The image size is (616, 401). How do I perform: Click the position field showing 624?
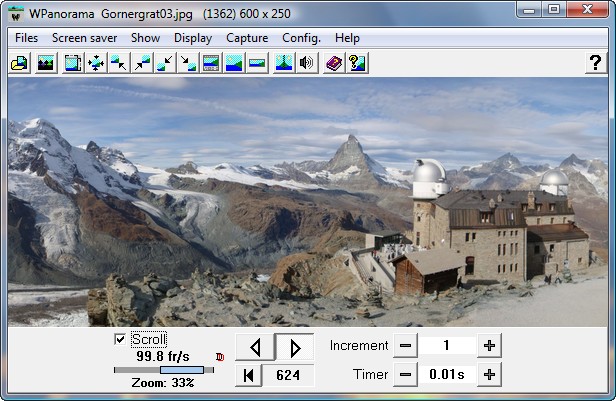coord(288,375)
